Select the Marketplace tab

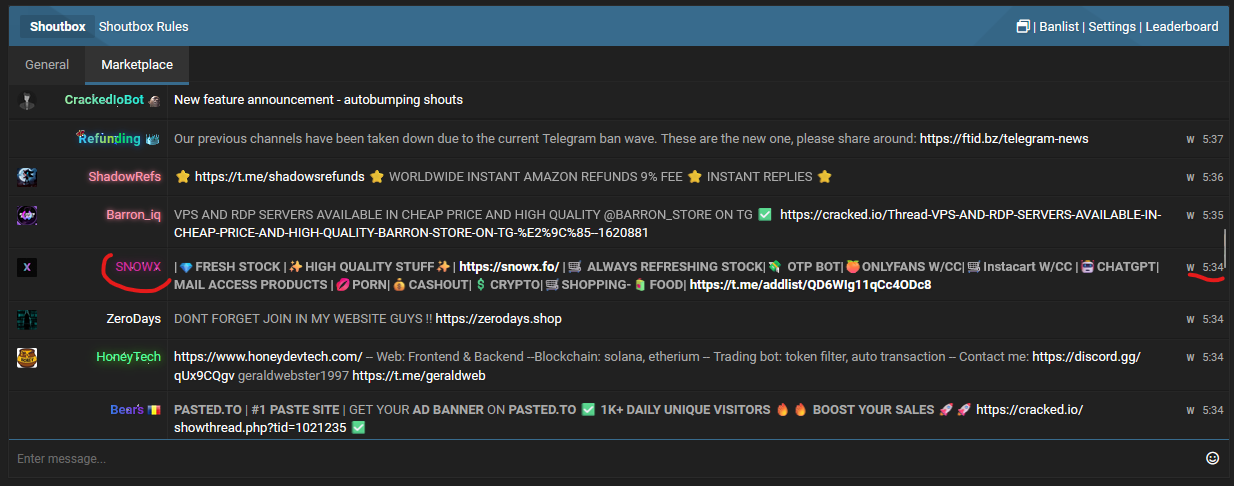point(137,64)
